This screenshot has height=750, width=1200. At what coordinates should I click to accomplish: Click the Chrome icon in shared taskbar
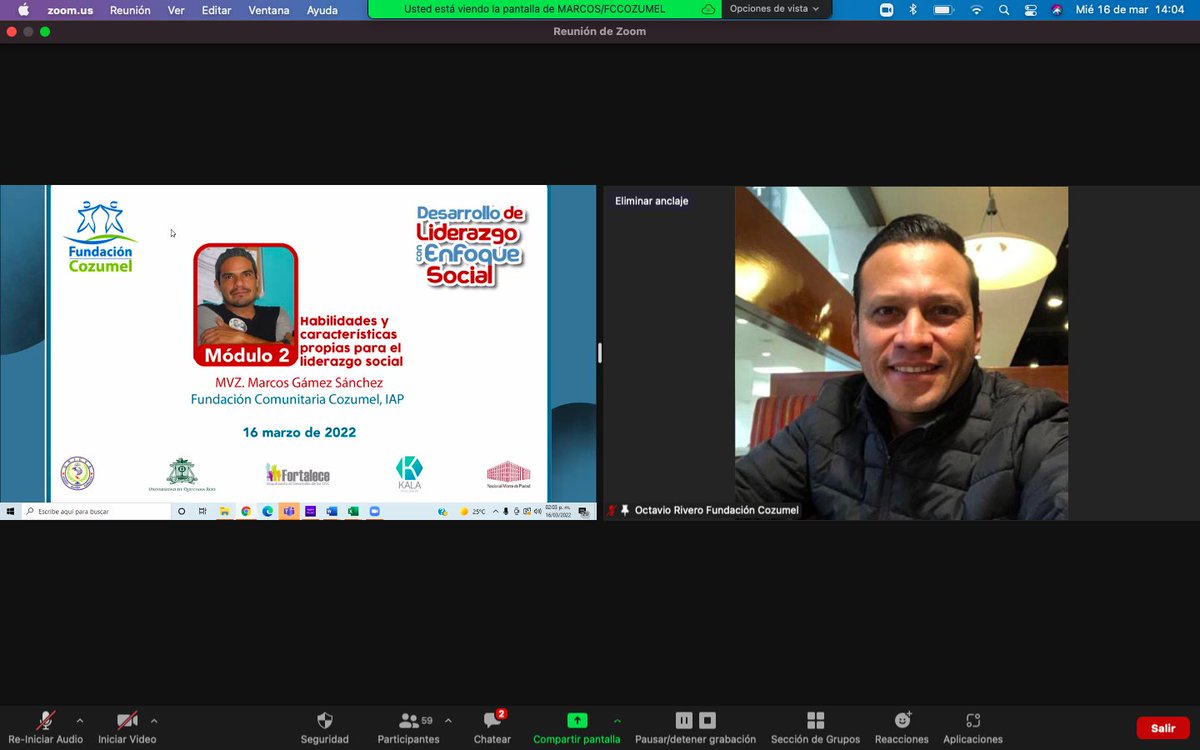tap(246, 511)
